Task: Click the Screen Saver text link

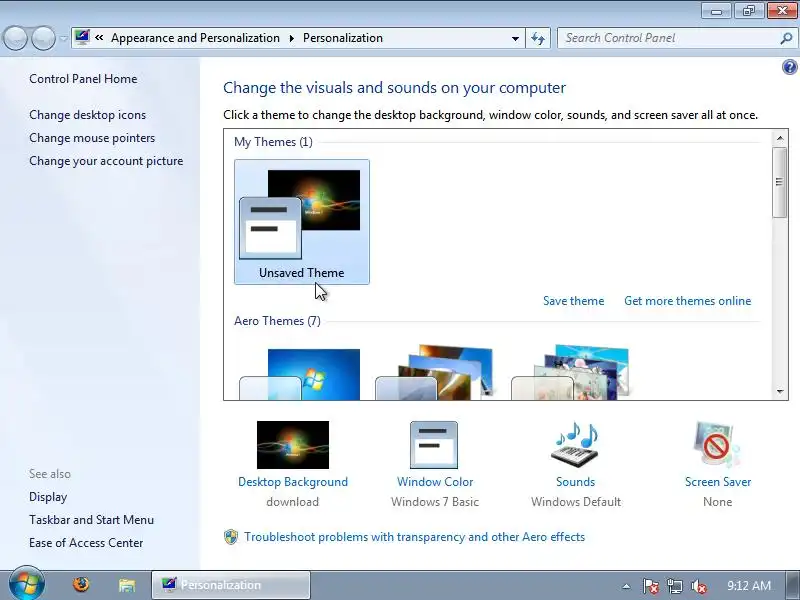Action: click(718, 482)
